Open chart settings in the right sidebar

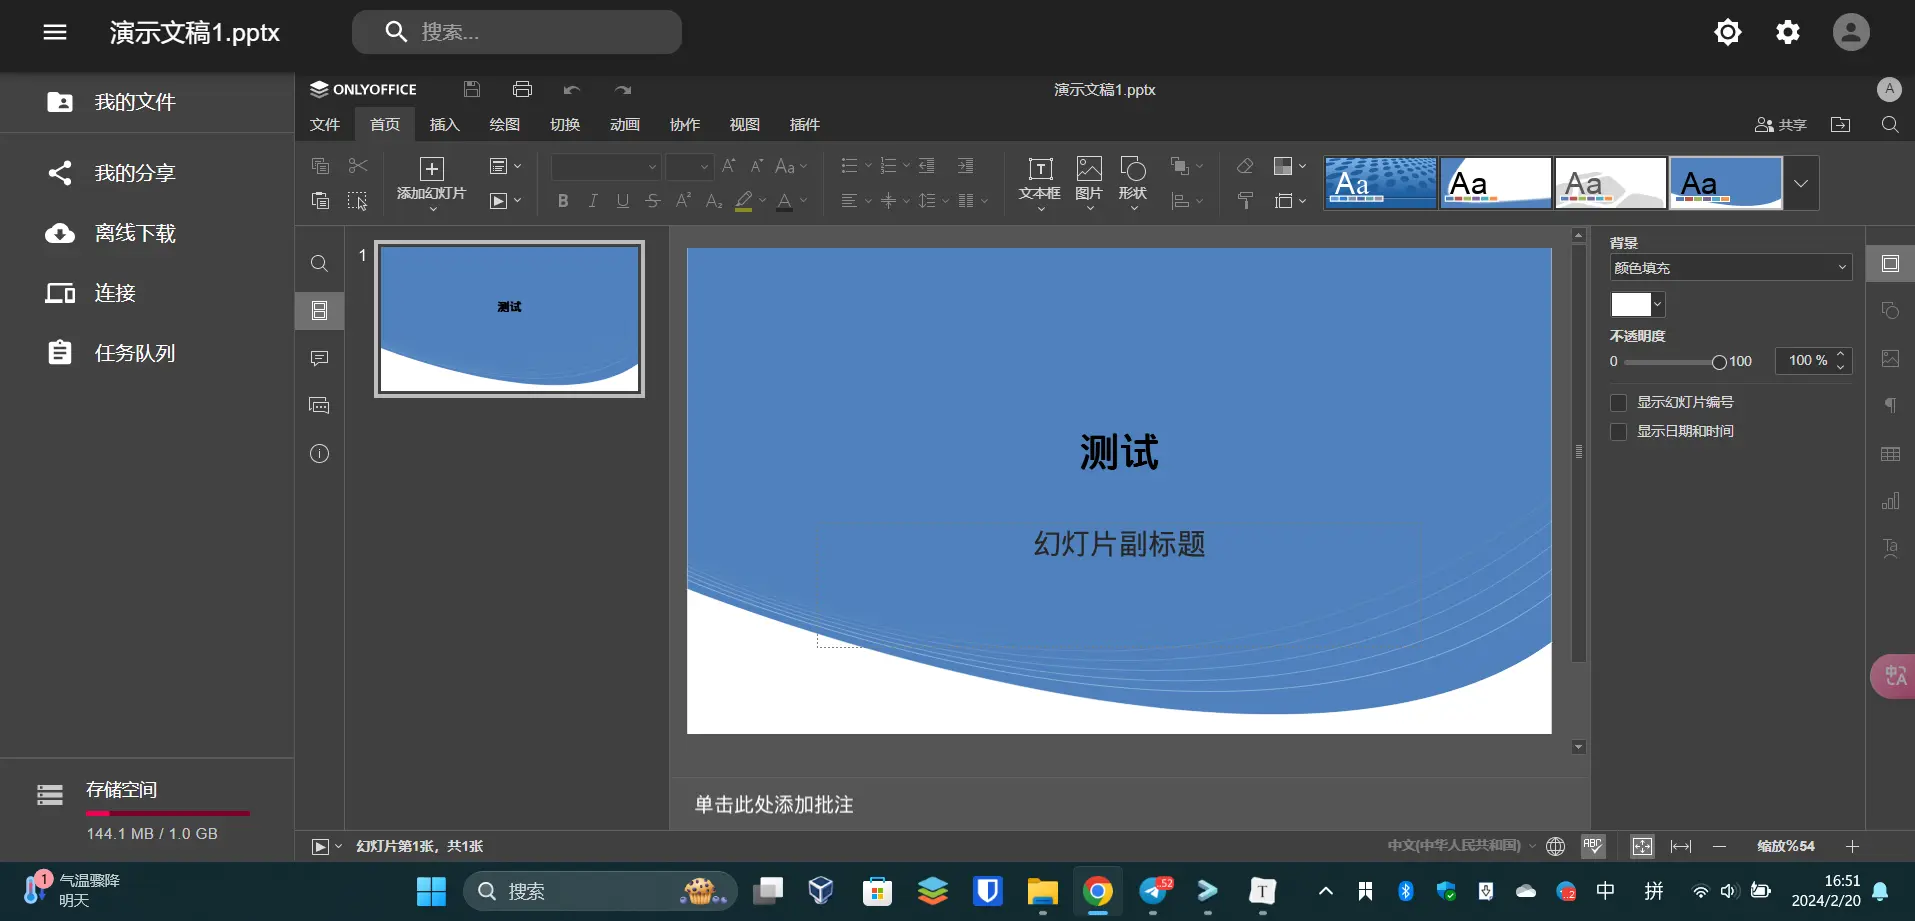pos(1890,501)
